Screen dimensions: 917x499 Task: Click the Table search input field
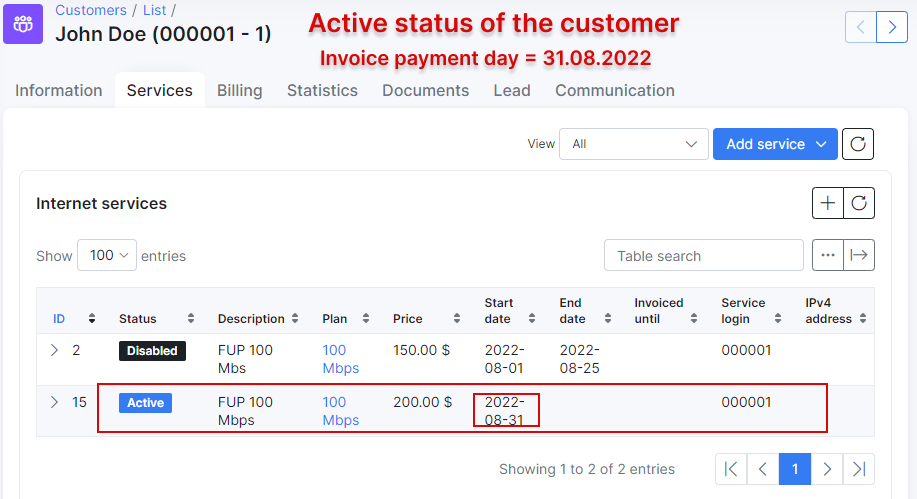703,256
